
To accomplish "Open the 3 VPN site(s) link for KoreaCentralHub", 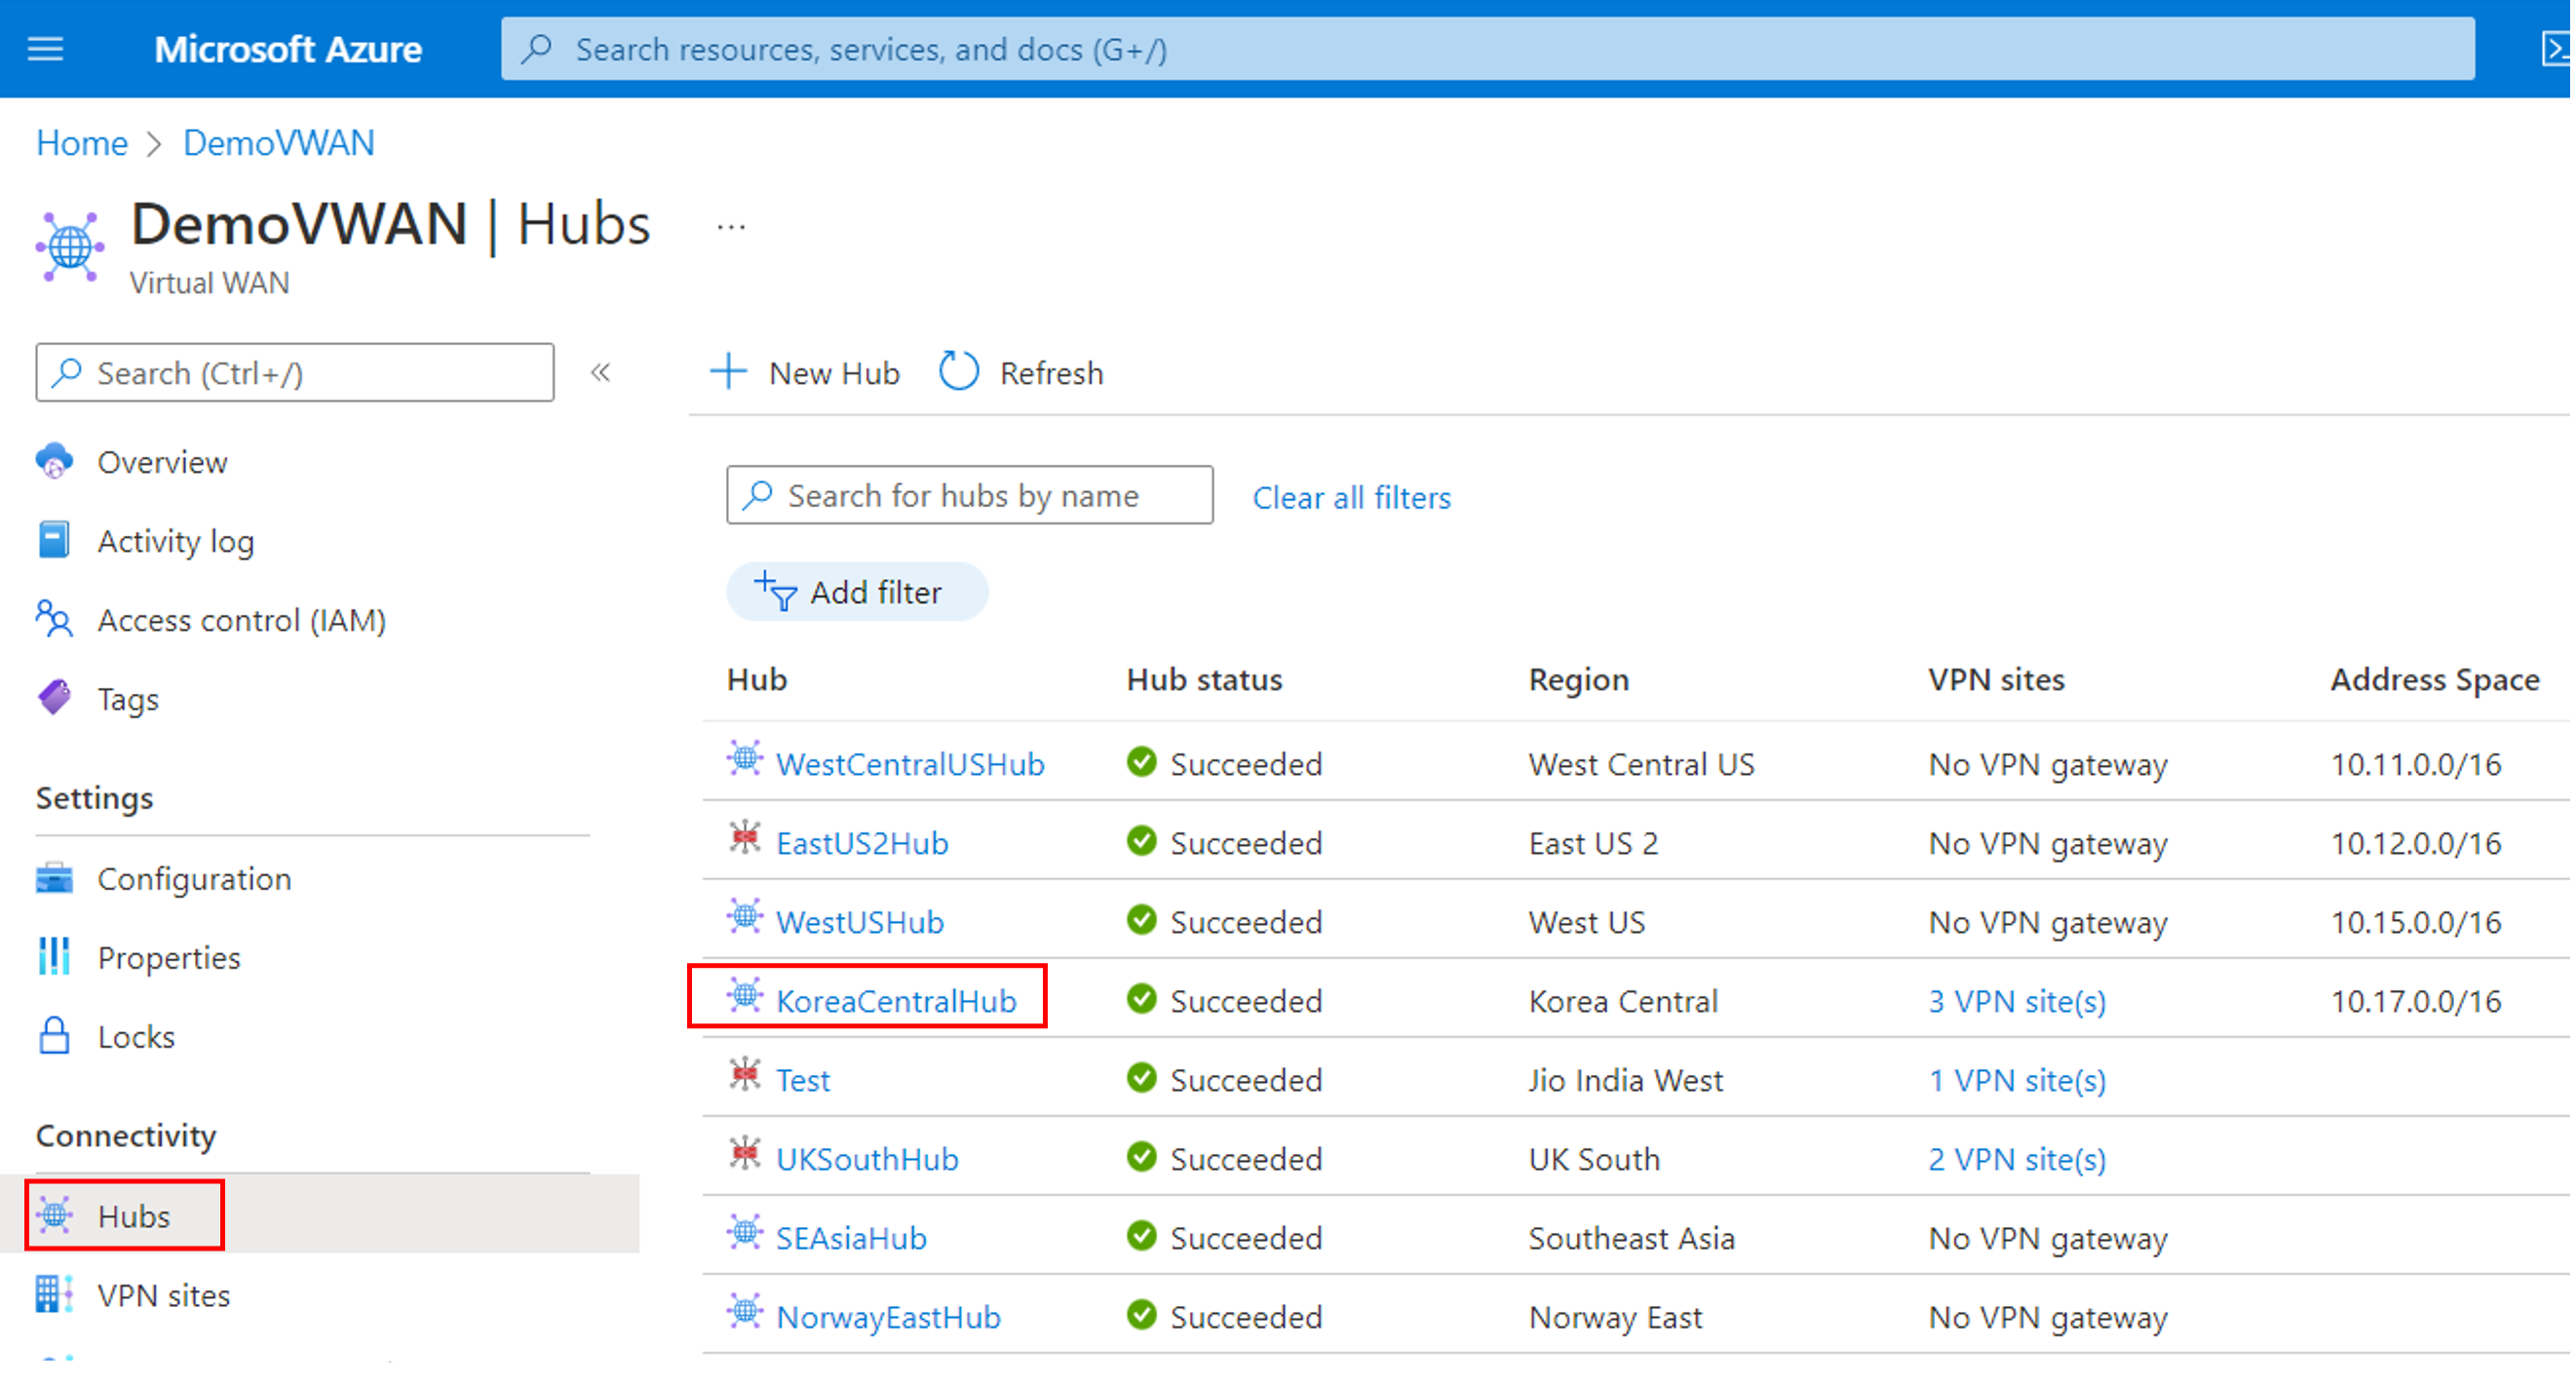I will coord(2016,1001).
